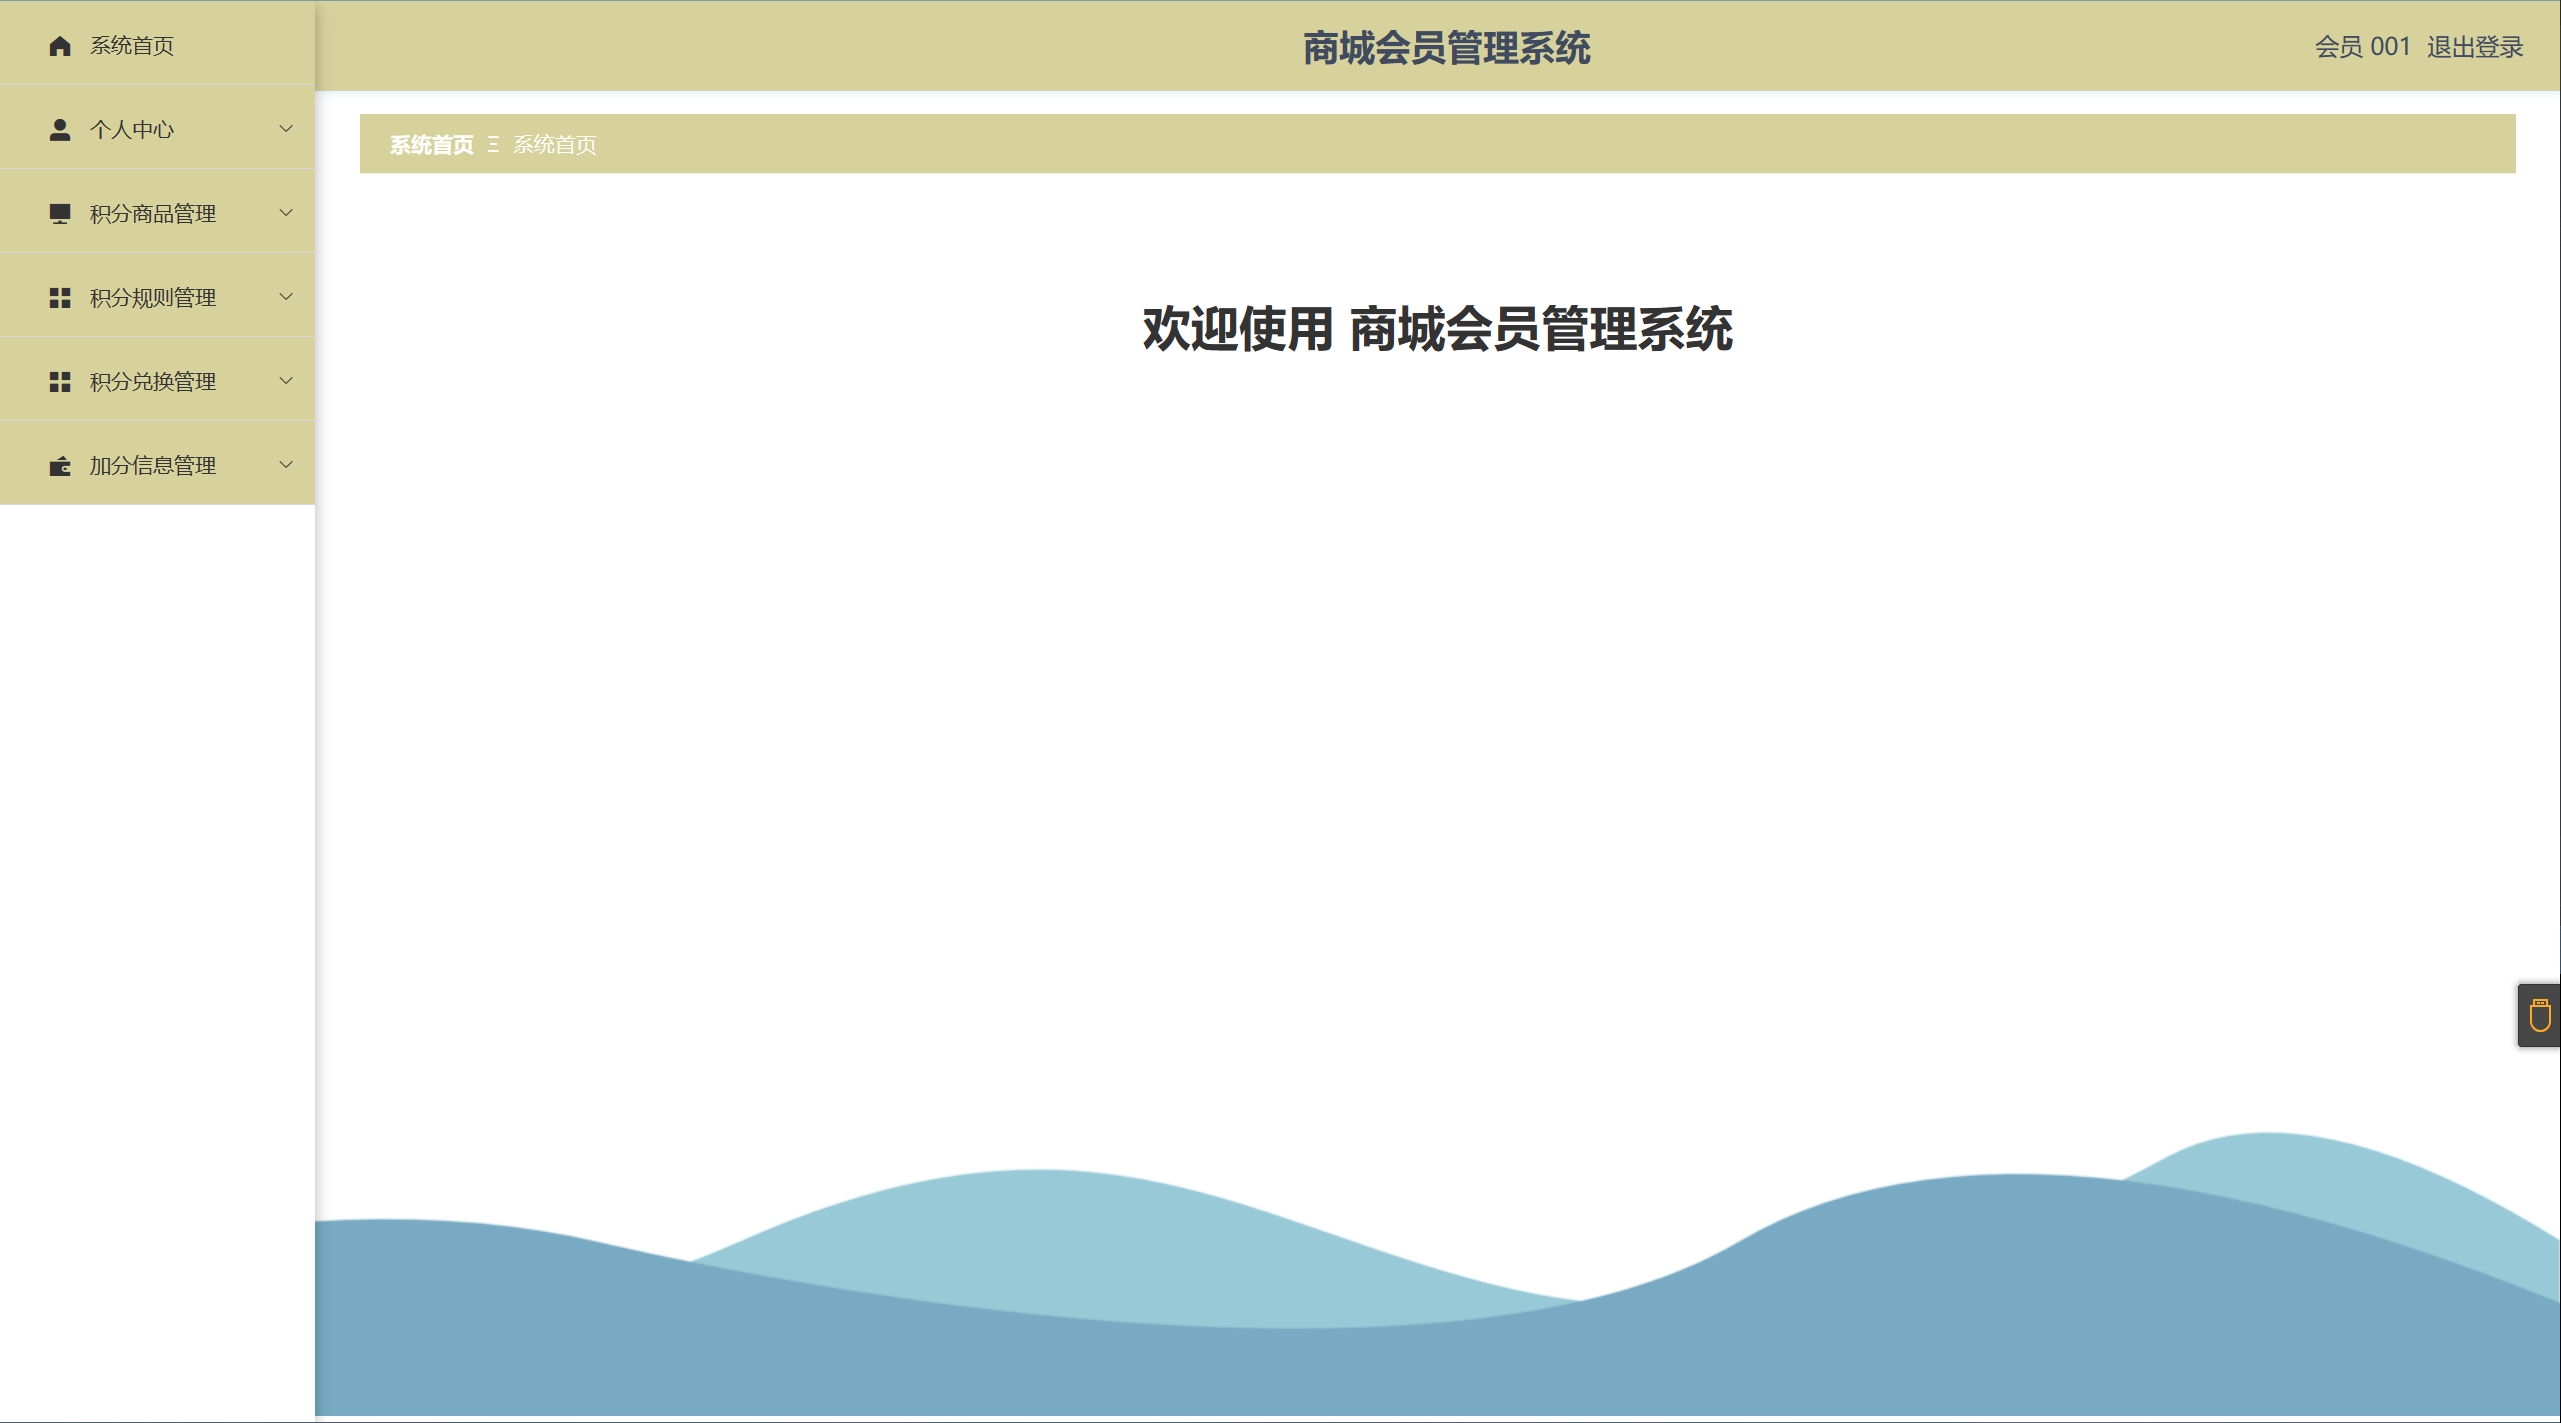Expand 积分商品管理 with its chevron
Image resolution: width=2561 pixels, height=1423 pixels.
[x=286, y=213]
